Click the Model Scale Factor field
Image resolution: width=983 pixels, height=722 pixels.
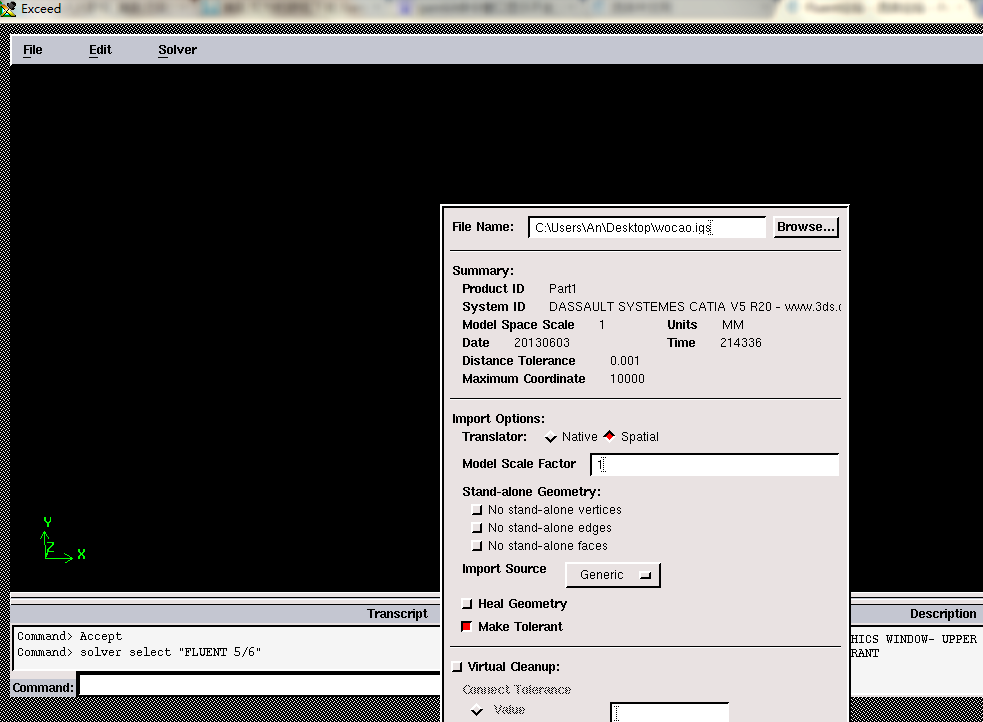(714, 465)
